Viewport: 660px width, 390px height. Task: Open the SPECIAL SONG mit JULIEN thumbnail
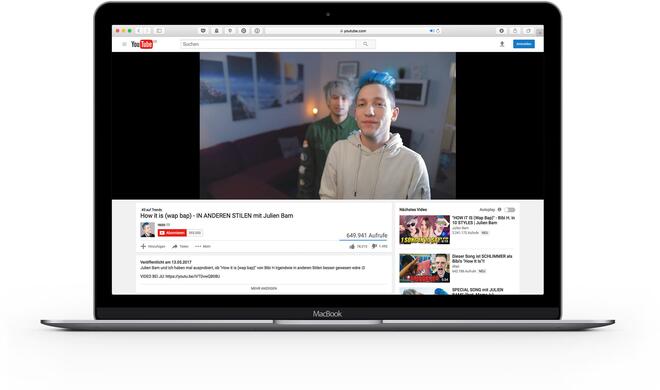pyautogui.click(x=424, y=291)
